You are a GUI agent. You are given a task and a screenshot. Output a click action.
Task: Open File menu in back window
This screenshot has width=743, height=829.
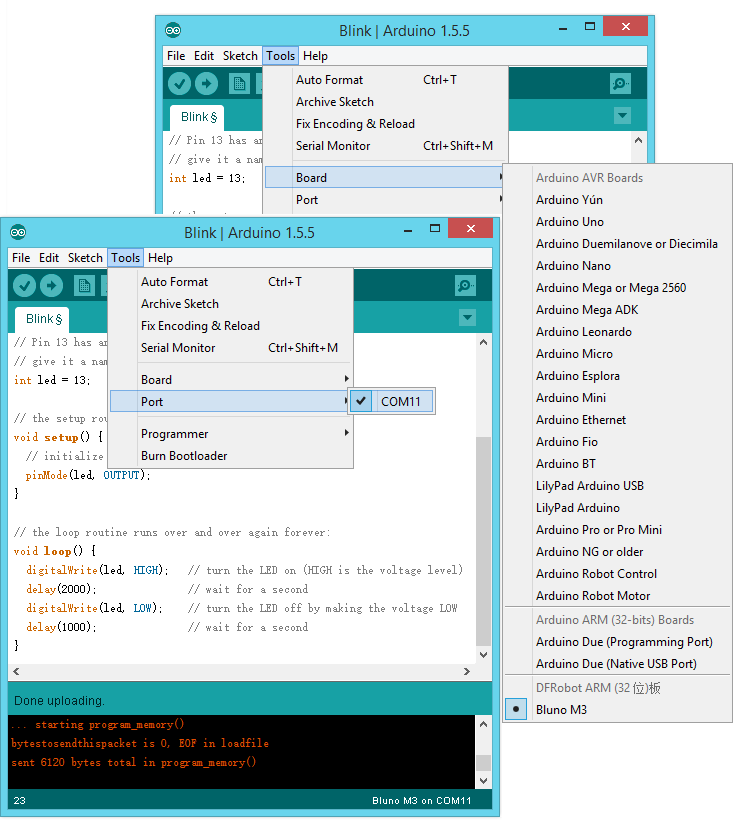[176, 56]
